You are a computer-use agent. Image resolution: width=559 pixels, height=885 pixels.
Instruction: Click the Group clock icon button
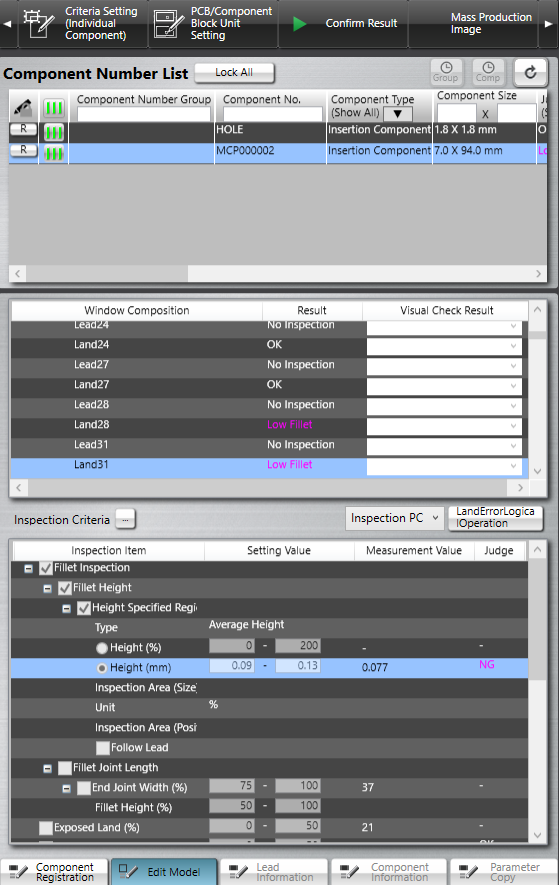(x=446, y=72)
